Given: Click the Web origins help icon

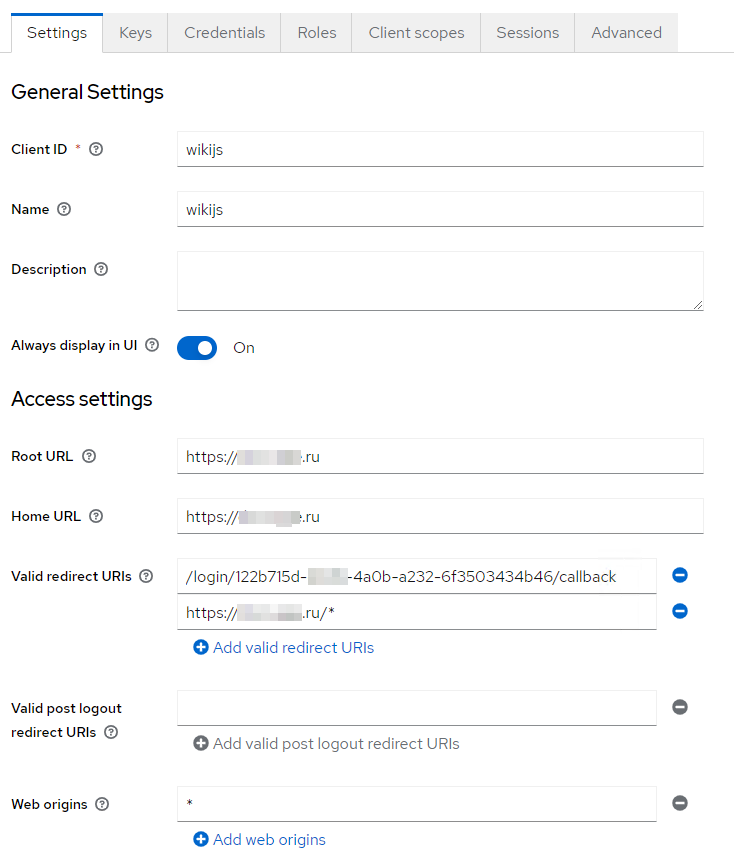Looking at the screenshot, I should pyautogui.click(x=102, y=804).
